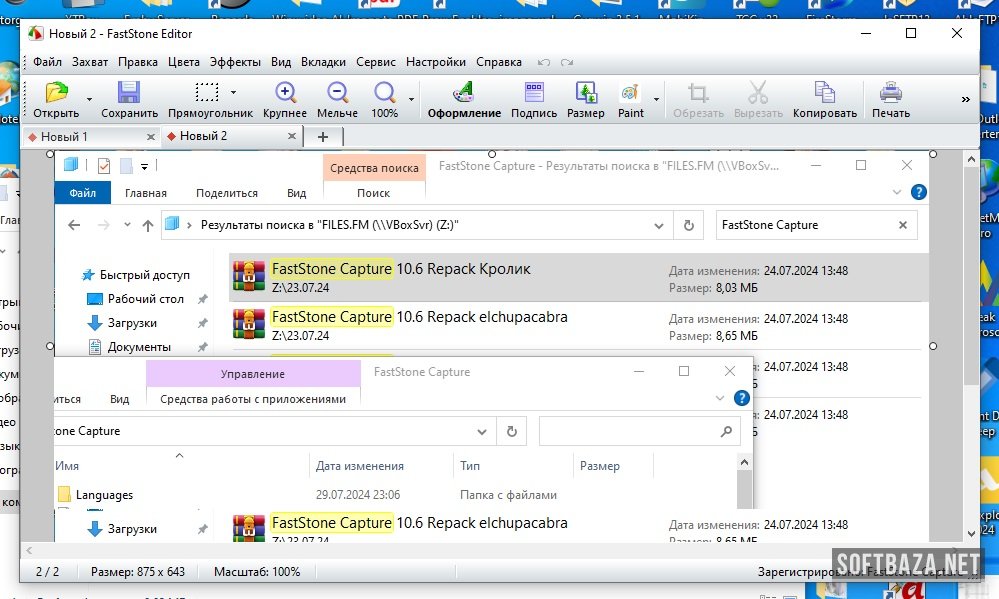
Task: Add a caption using Подпись
Action: 534,94
